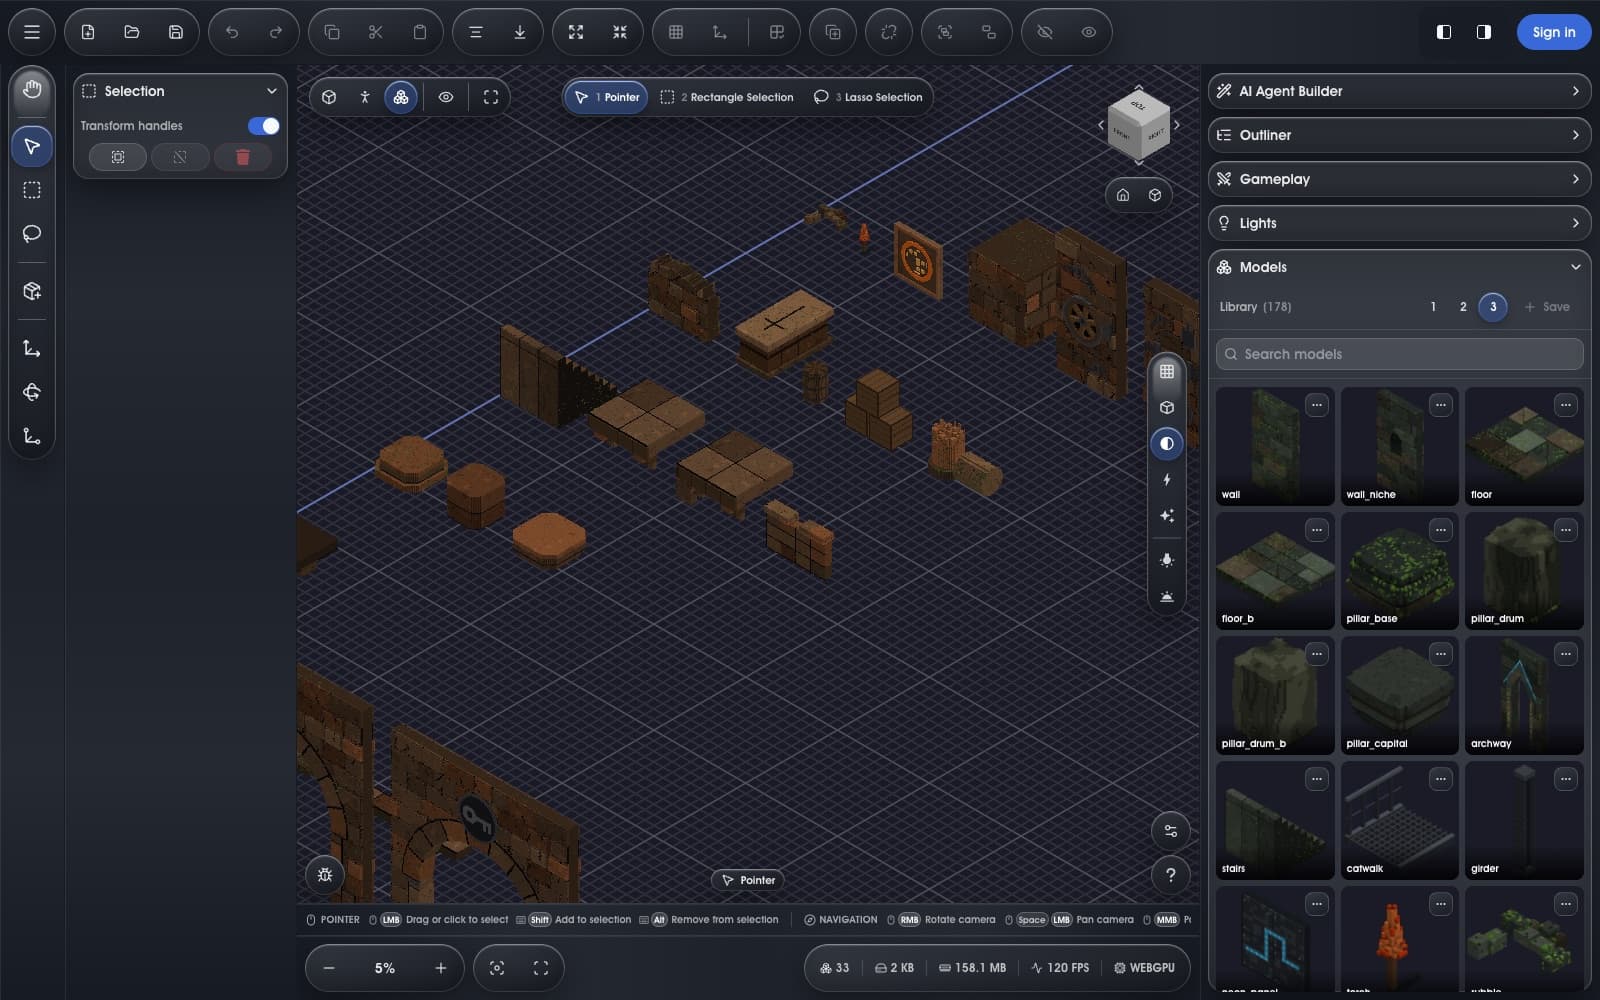Screen dimensions: 1600x1000
Task: Select the catwalk model thumbnail
Action: [1399, 820]
